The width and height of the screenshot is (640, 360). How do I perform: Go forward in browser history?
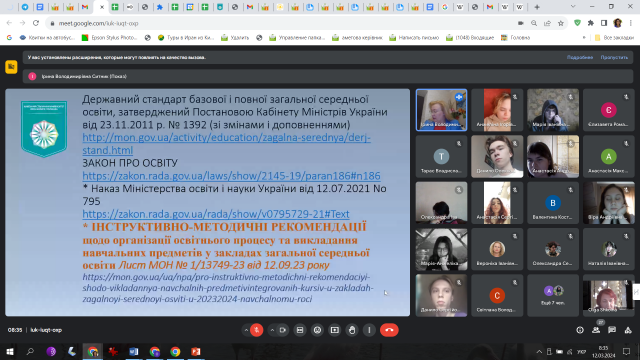pos(22,23)
